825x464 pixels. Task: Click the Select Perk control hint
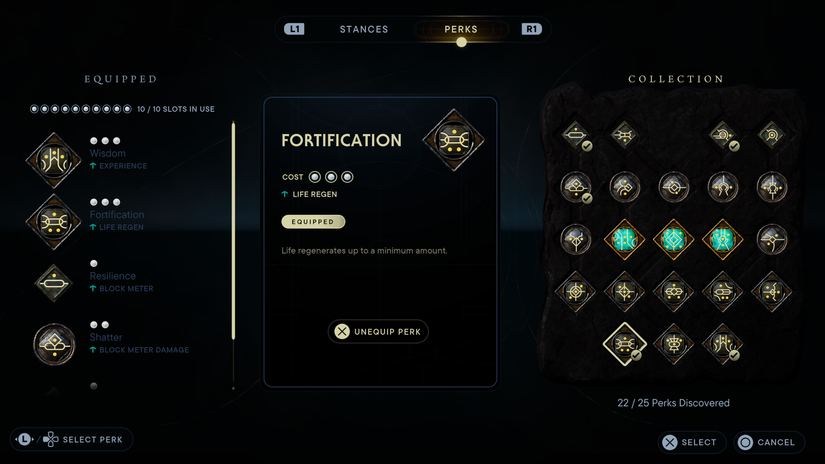click(x=72, y=439)
